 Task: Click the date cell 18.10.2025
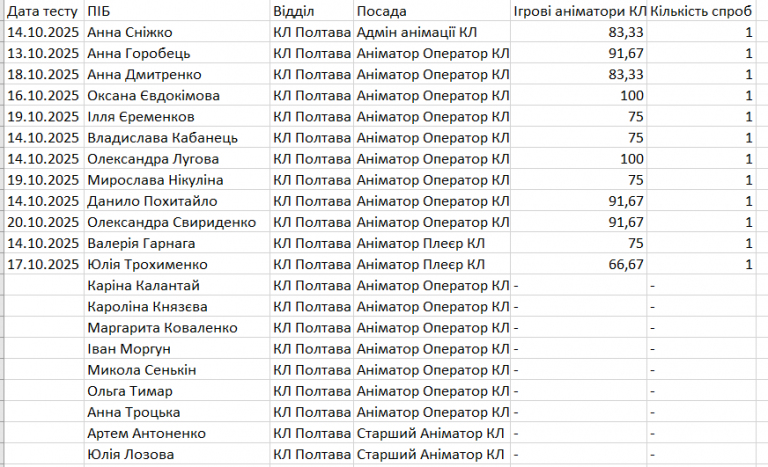click(42, 74)
